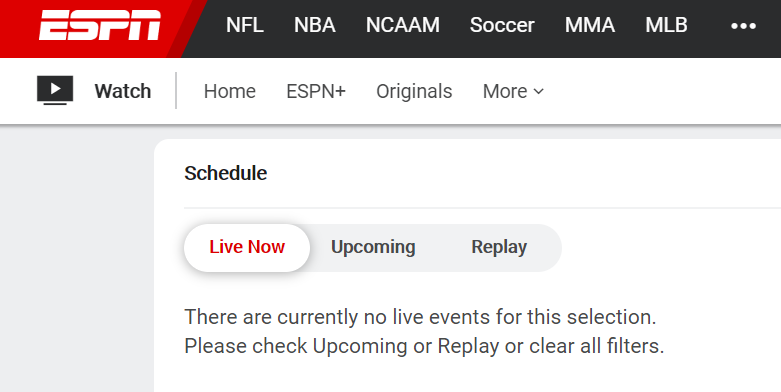This screenshot has height=392, width=781.
Task: Switch schedule to Replay
Action: click(499, 248)
